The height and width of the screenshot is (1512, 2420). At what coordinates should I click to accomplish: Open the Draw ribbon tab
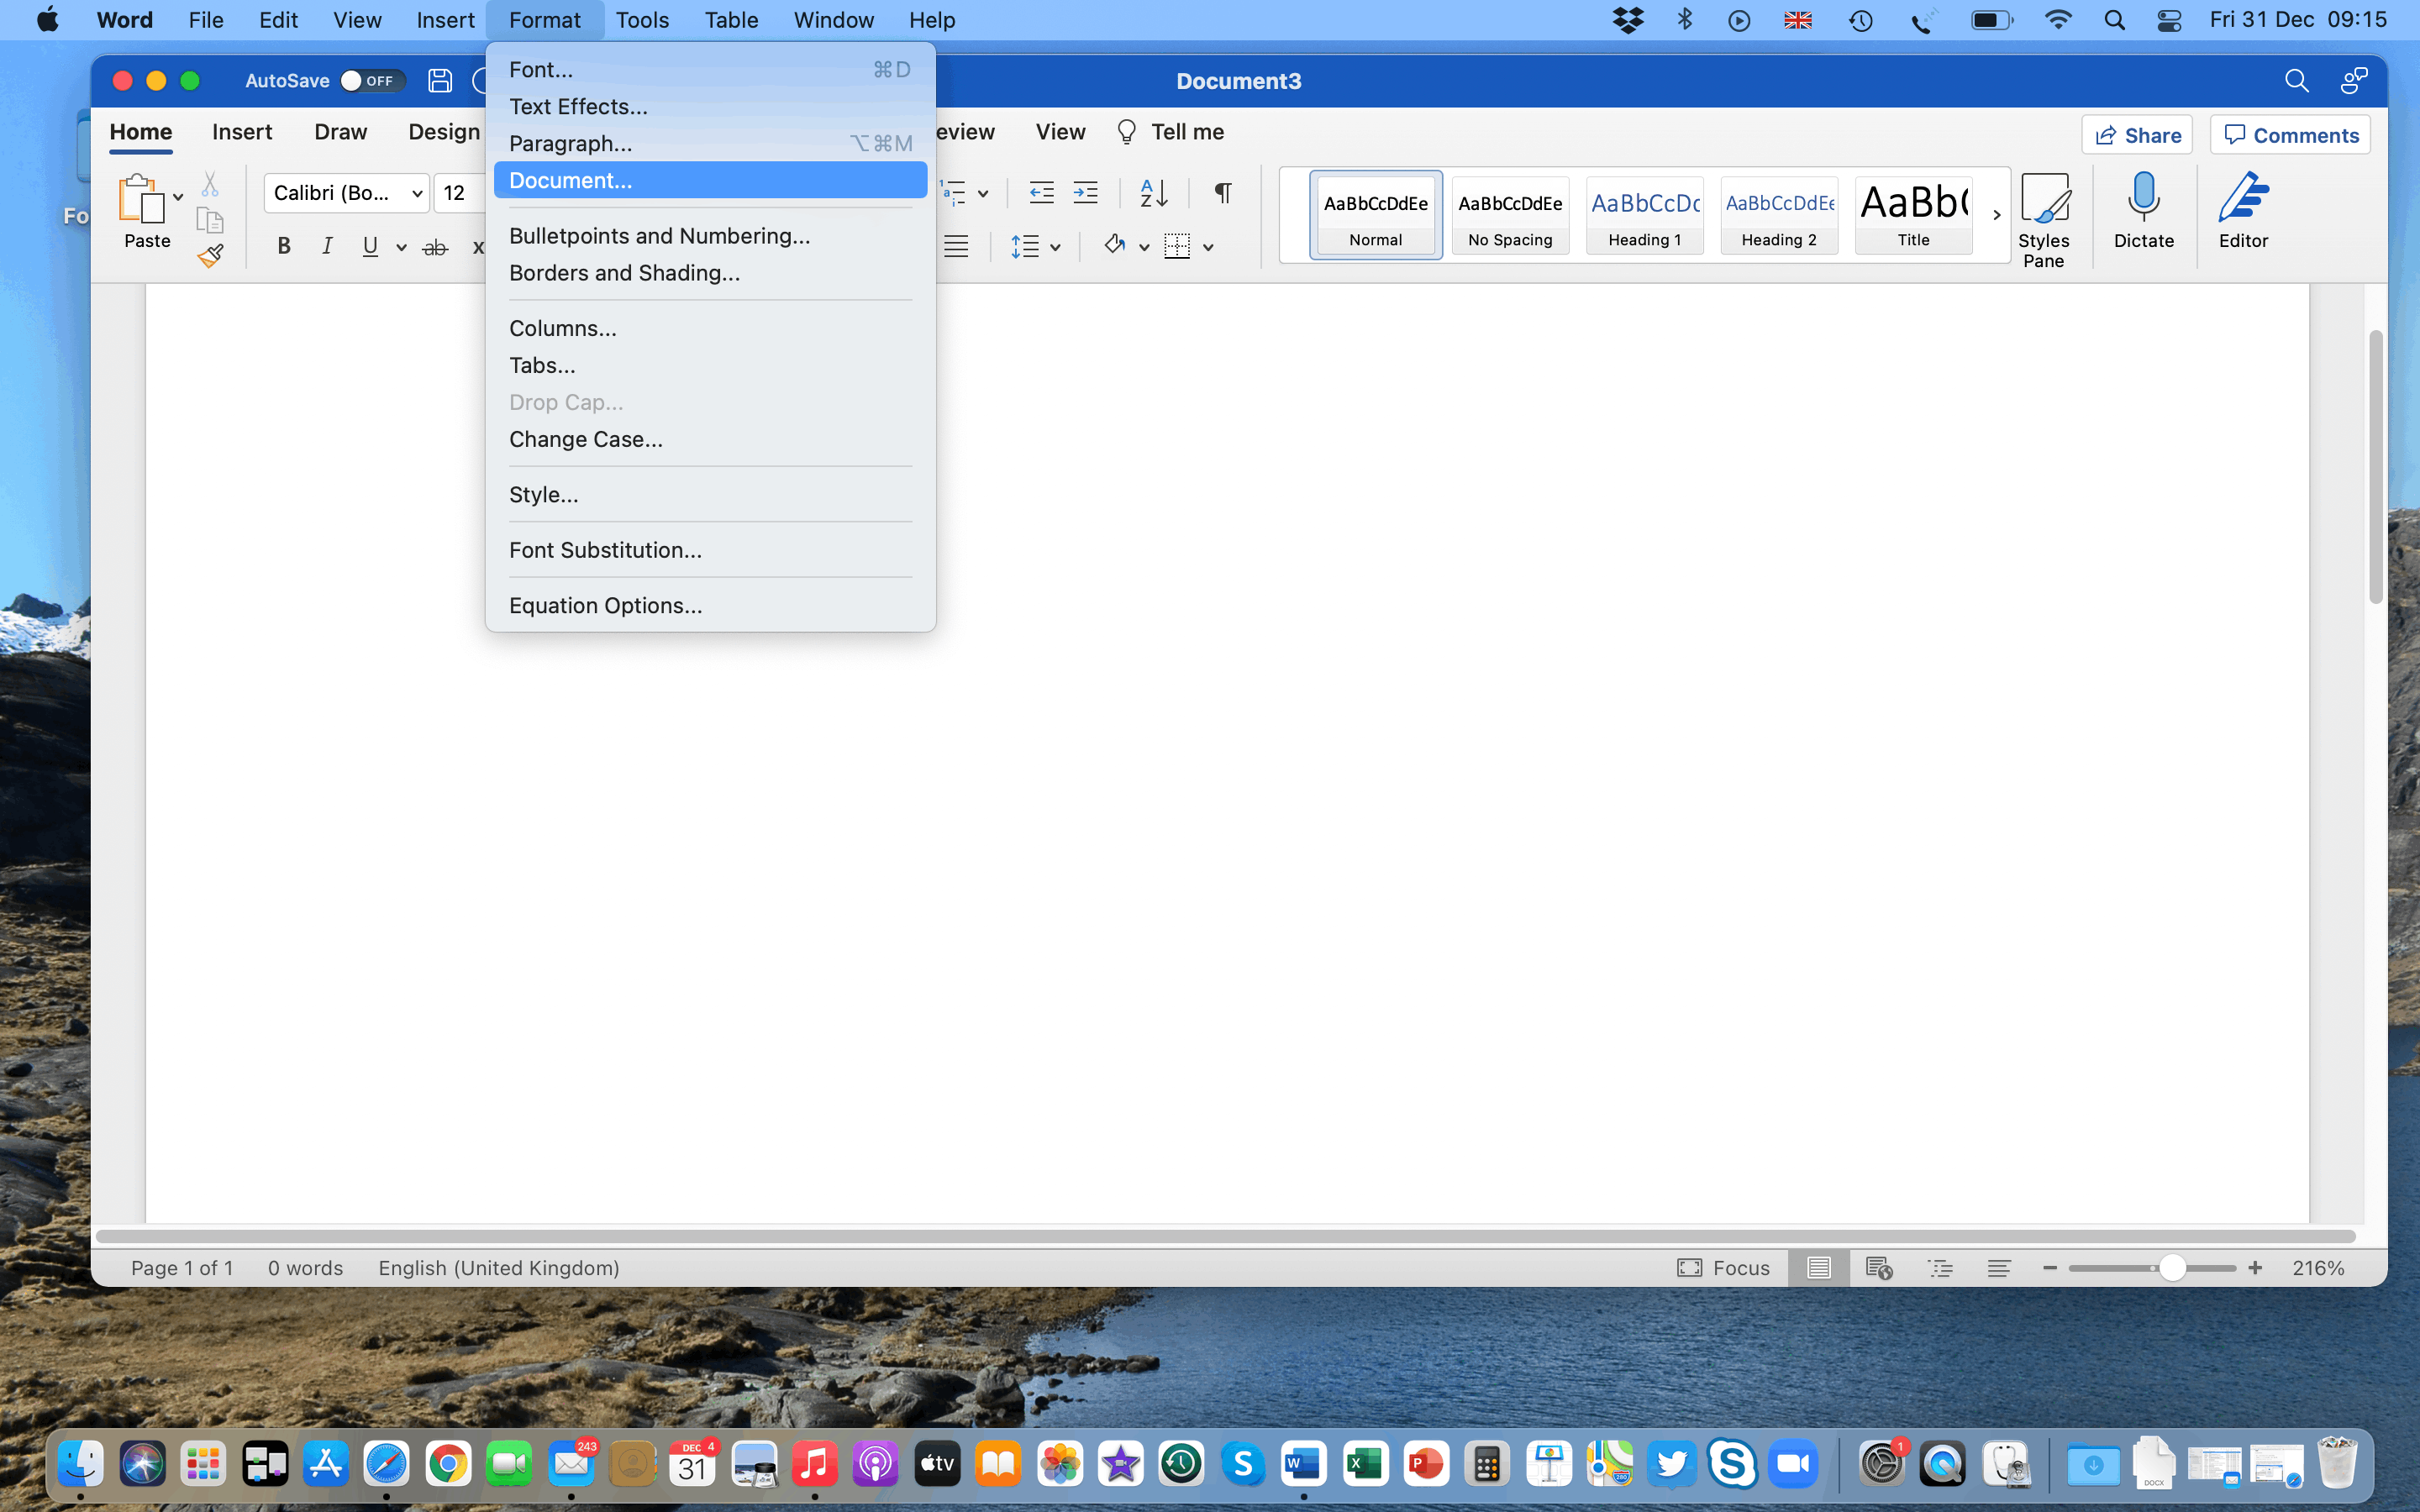click(x=340, y=132)
